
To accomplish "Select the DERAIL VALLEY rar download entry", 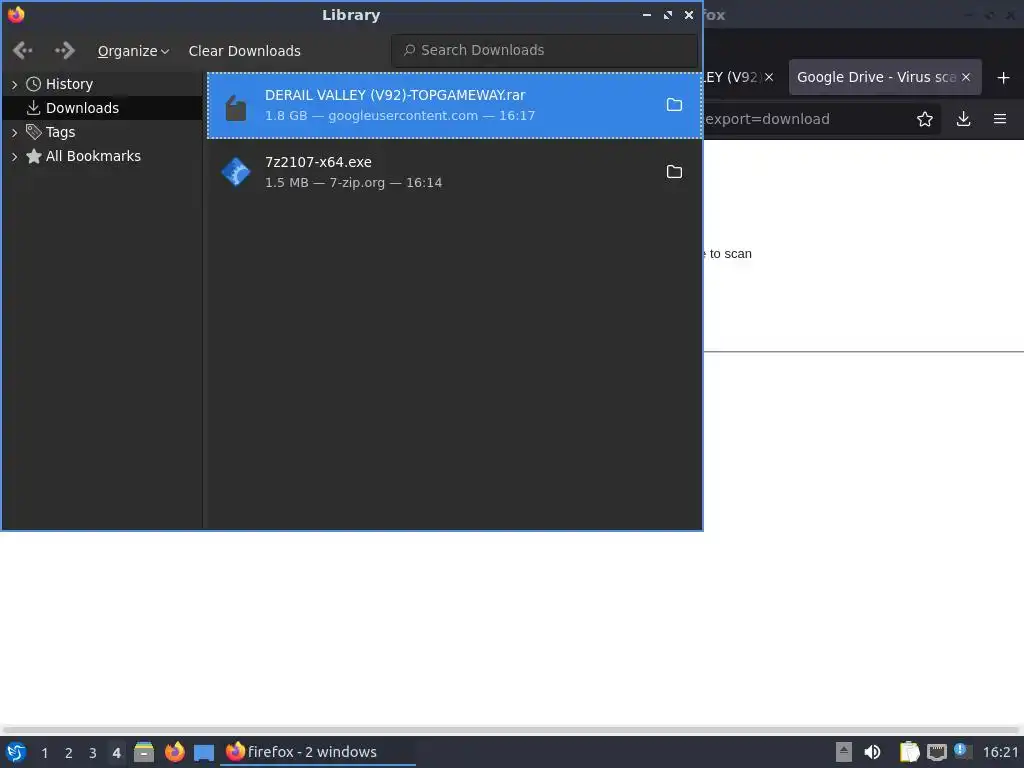I will (455, 105).
